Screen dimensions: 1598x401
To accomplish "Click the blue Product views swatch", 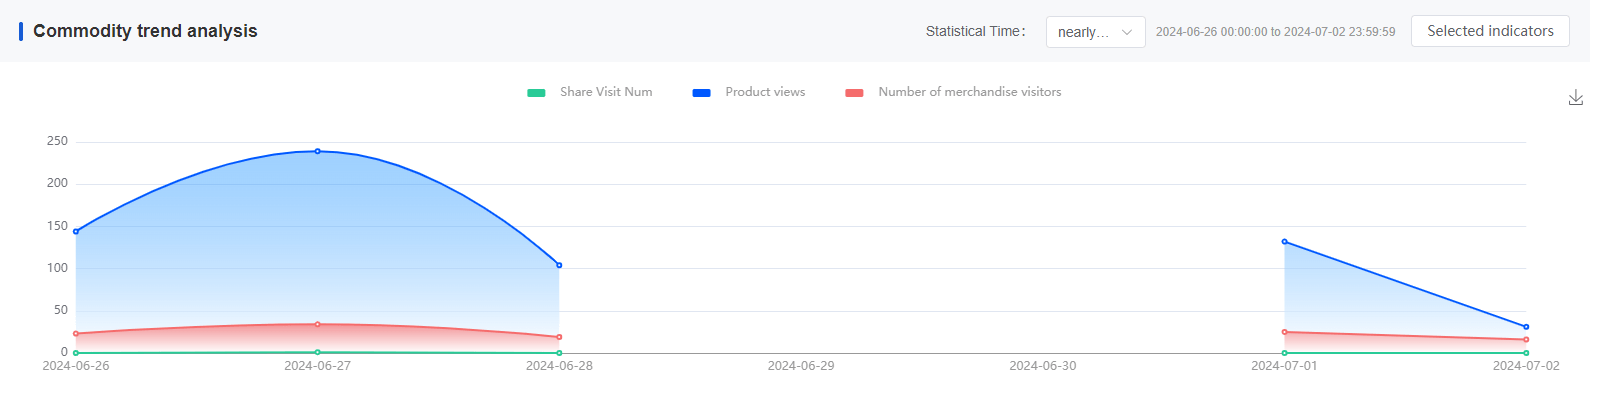I will pyautogui.click(x=701, y=93).
